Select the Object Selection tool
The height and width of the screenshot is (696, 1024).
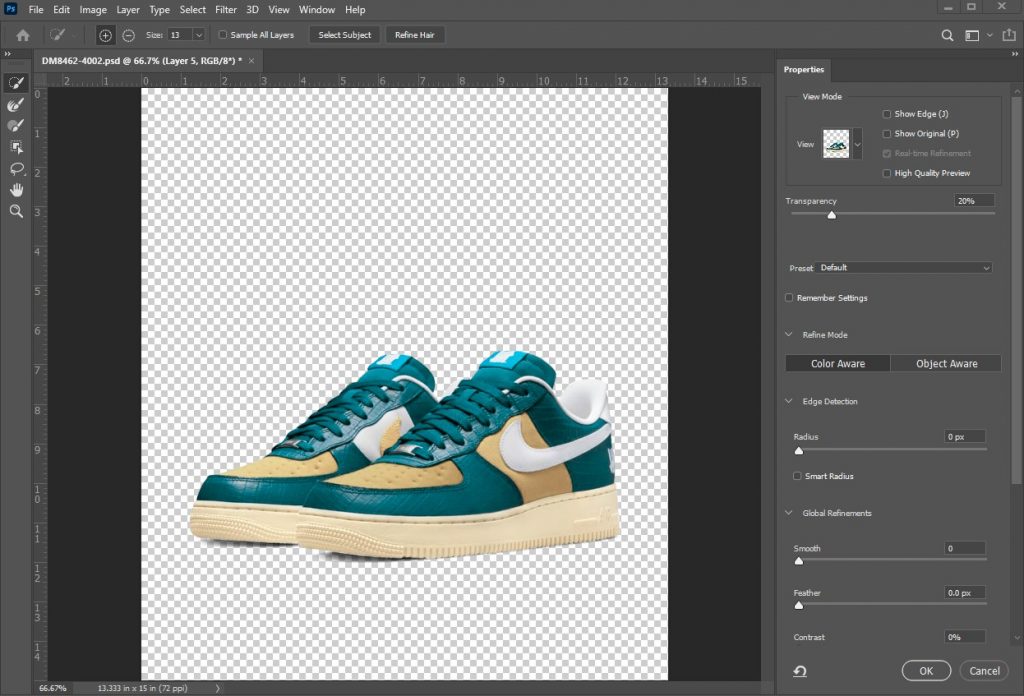pyautogui.click(x=16, y=147)
